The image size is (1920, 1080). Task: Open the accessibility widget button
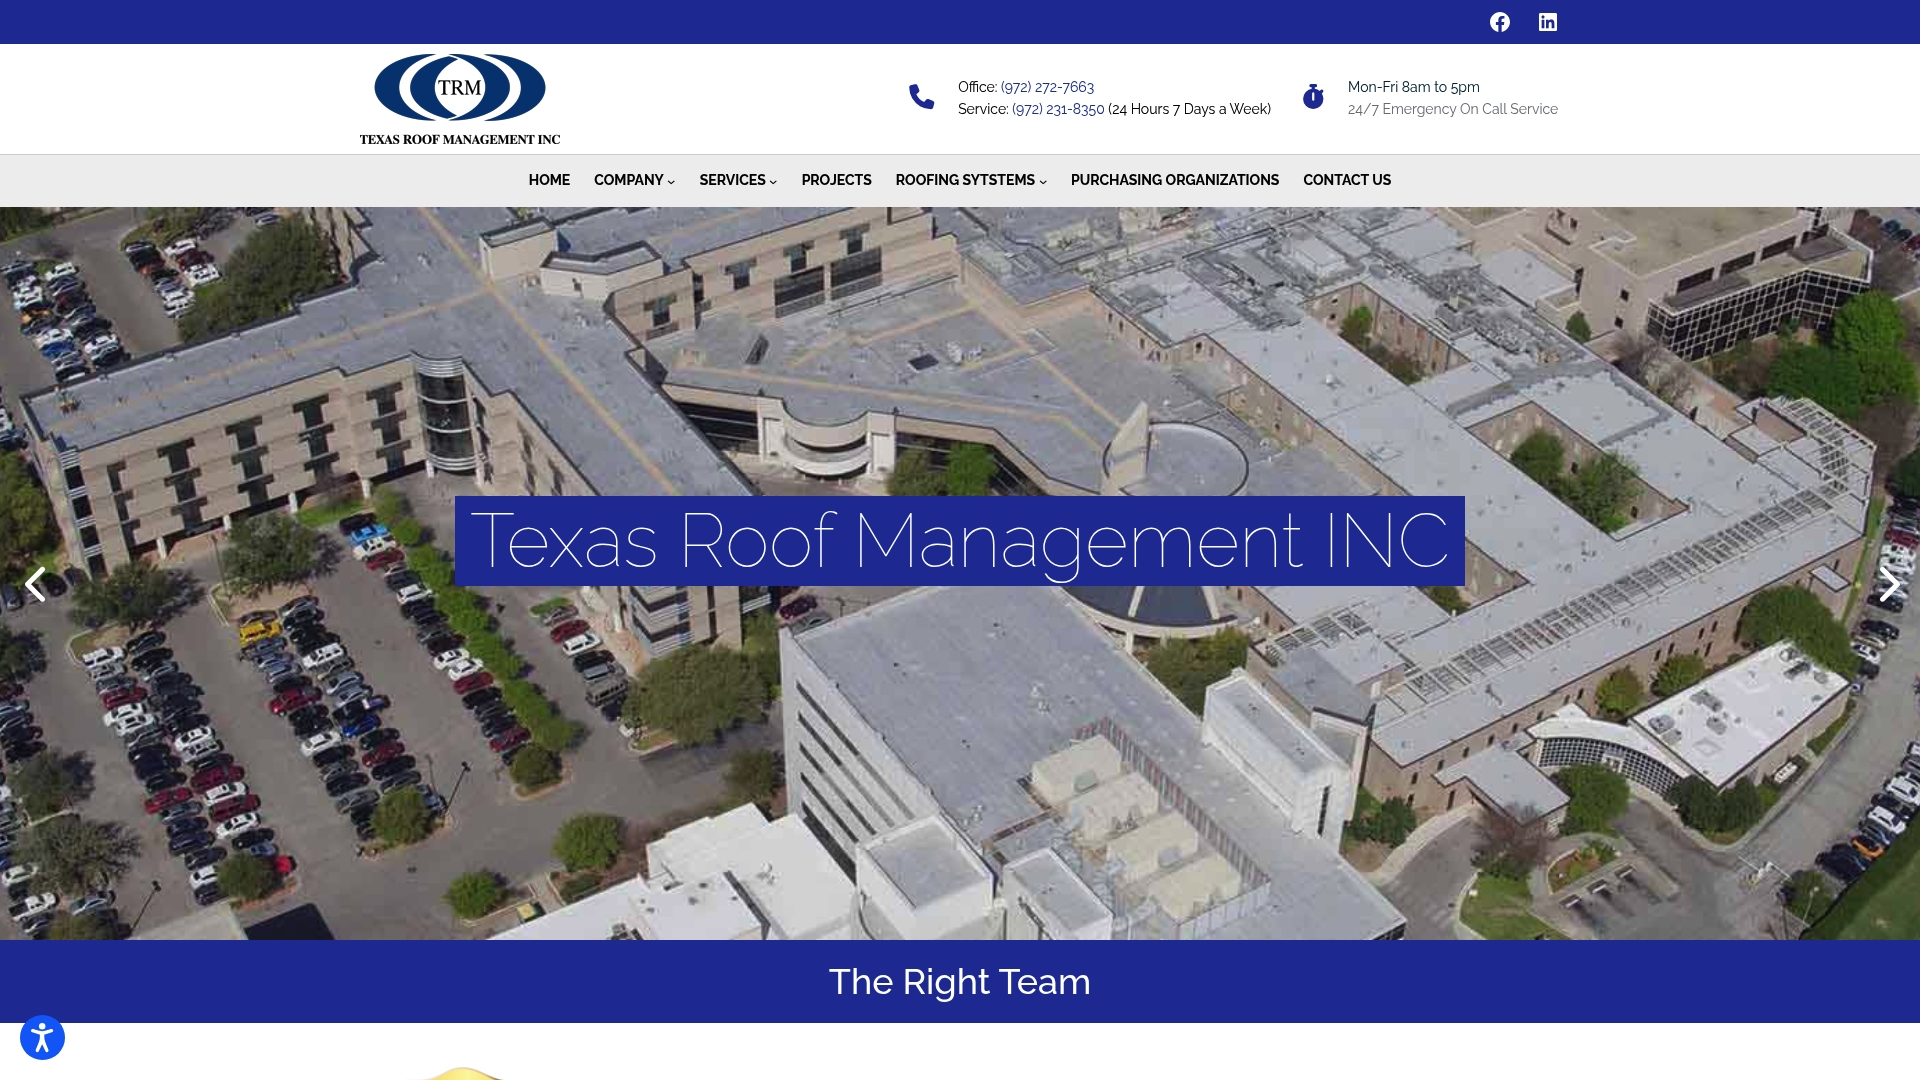42,1037
